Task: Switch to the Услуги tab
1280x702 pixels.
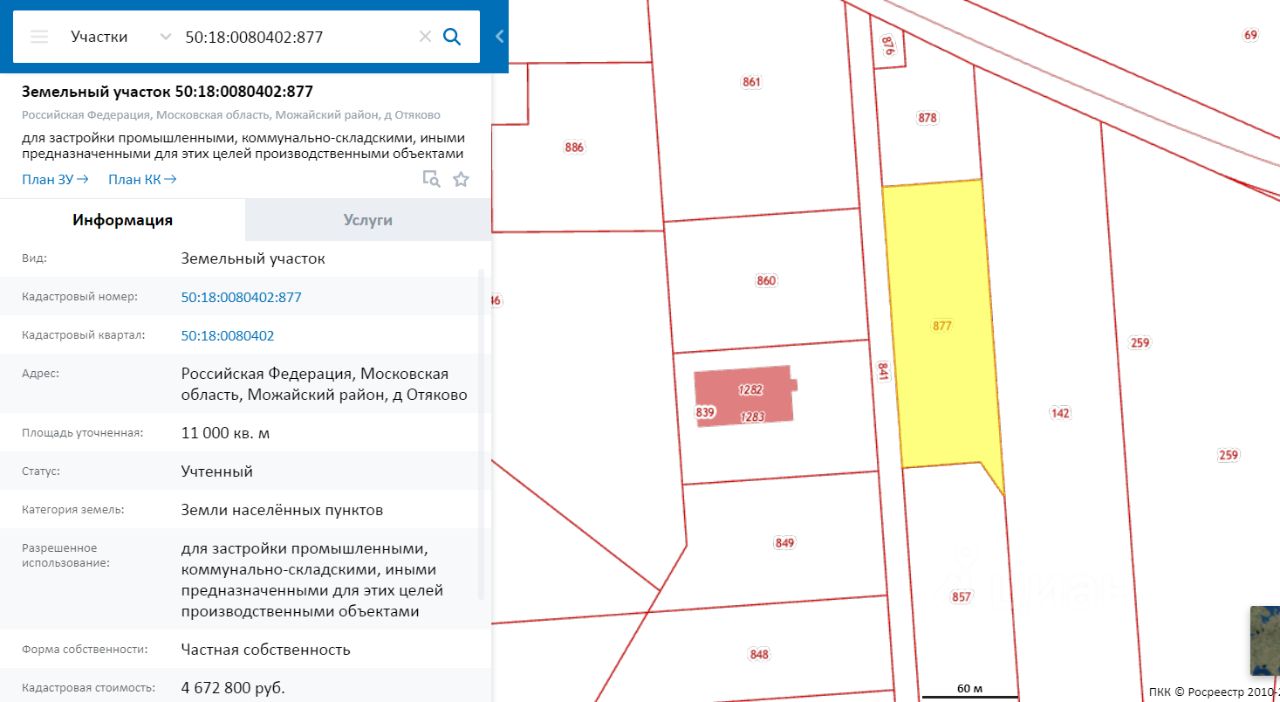Action: tap(368, 220)
